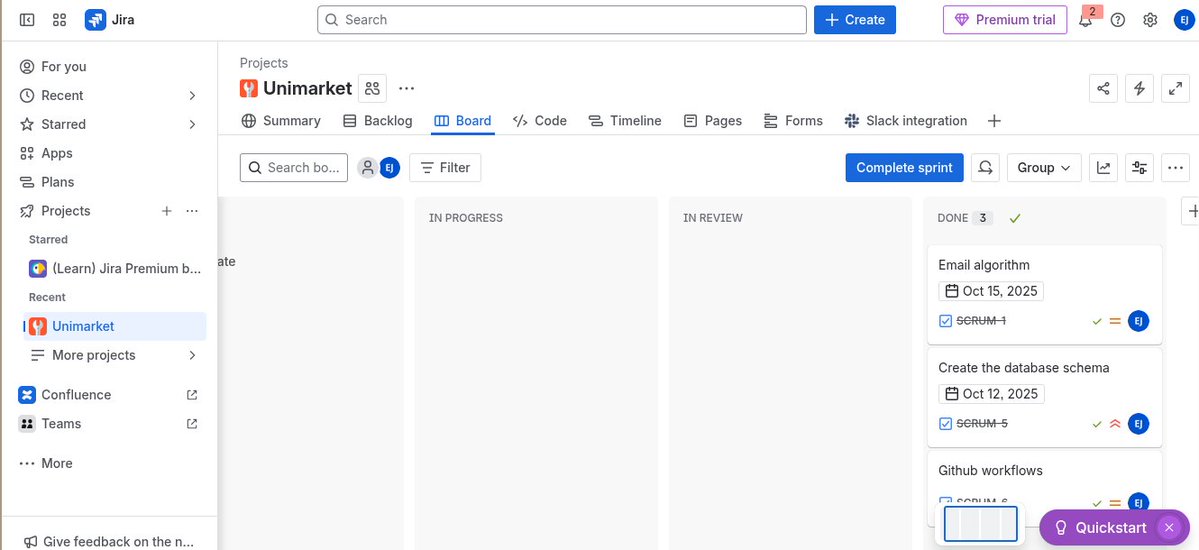Dismiss Quickstart with its X button

1169,528
